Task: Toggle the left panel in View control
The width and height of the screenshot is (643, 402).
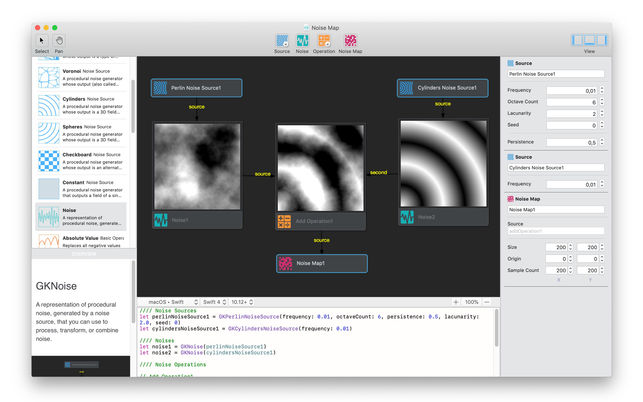Action: 577,40
